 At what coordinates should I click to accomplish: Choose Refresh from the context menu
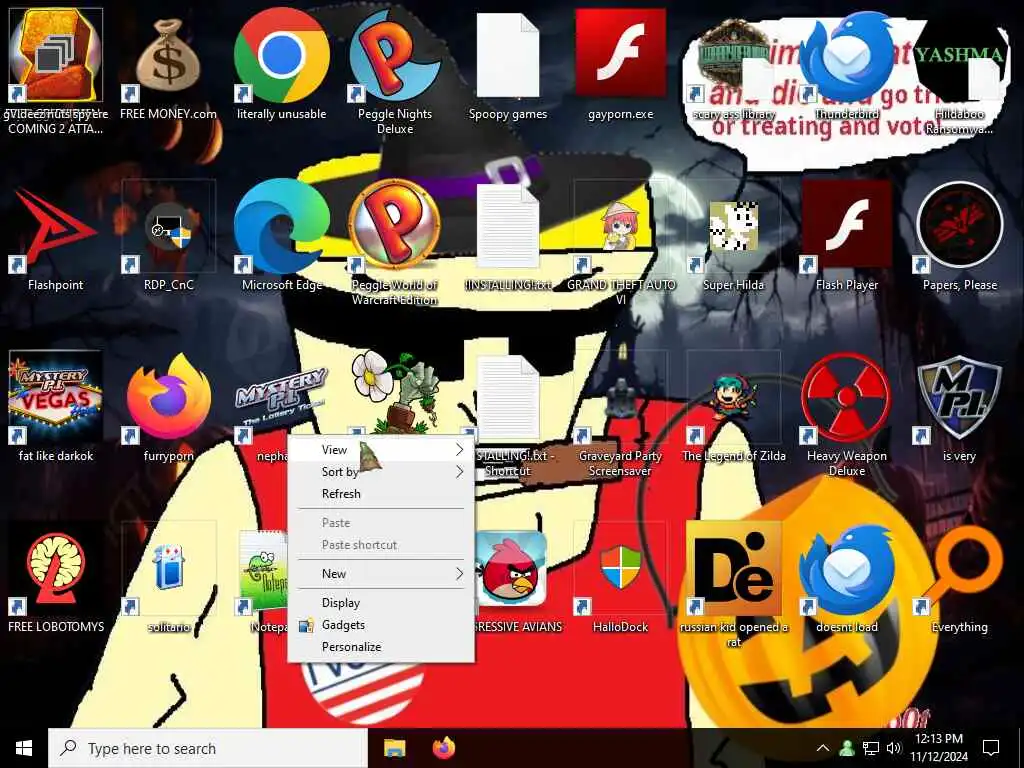point(381,494)
